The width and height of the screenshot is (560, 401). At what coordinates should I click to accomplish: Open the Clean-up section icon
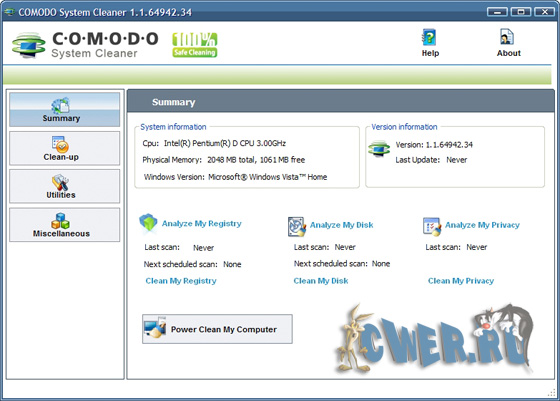pos(60,144)
